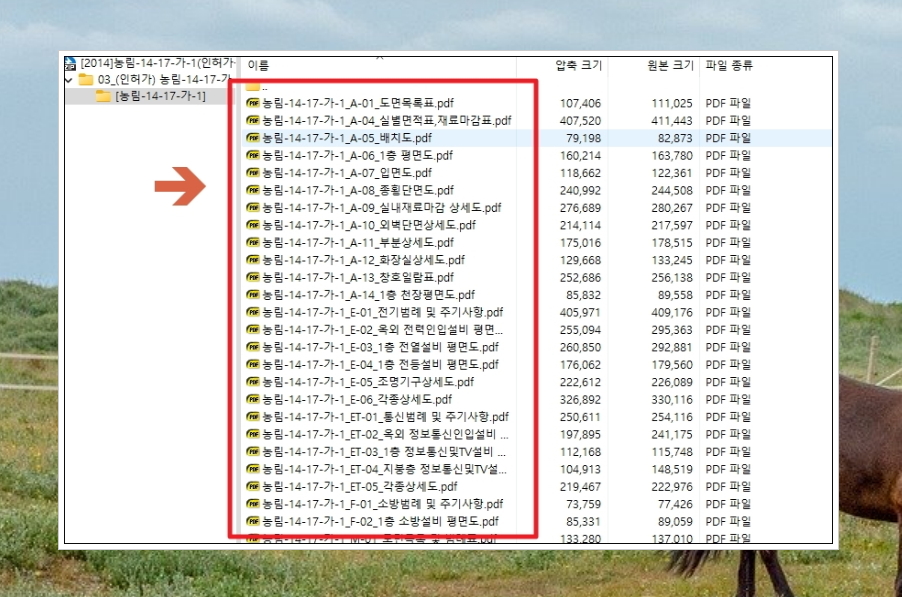Viewport: 902px width, 597px height.
Task: Sort by 원본 크기 column header
Action: [x=670, y=66]
